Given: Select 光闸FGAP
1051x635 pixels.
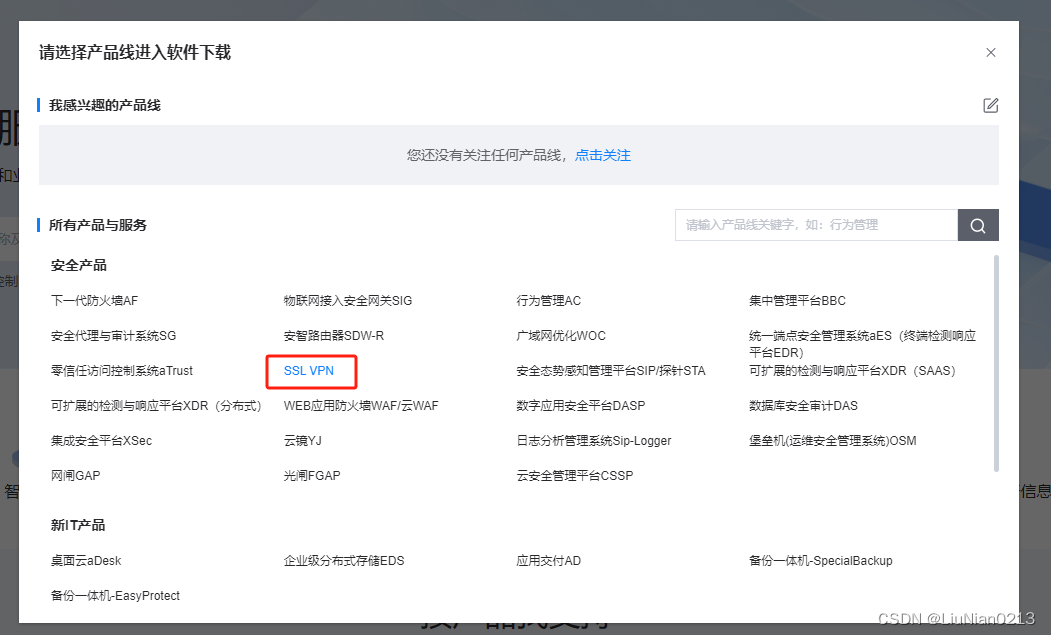Looking at the screenshot, I should coord(312,475).
